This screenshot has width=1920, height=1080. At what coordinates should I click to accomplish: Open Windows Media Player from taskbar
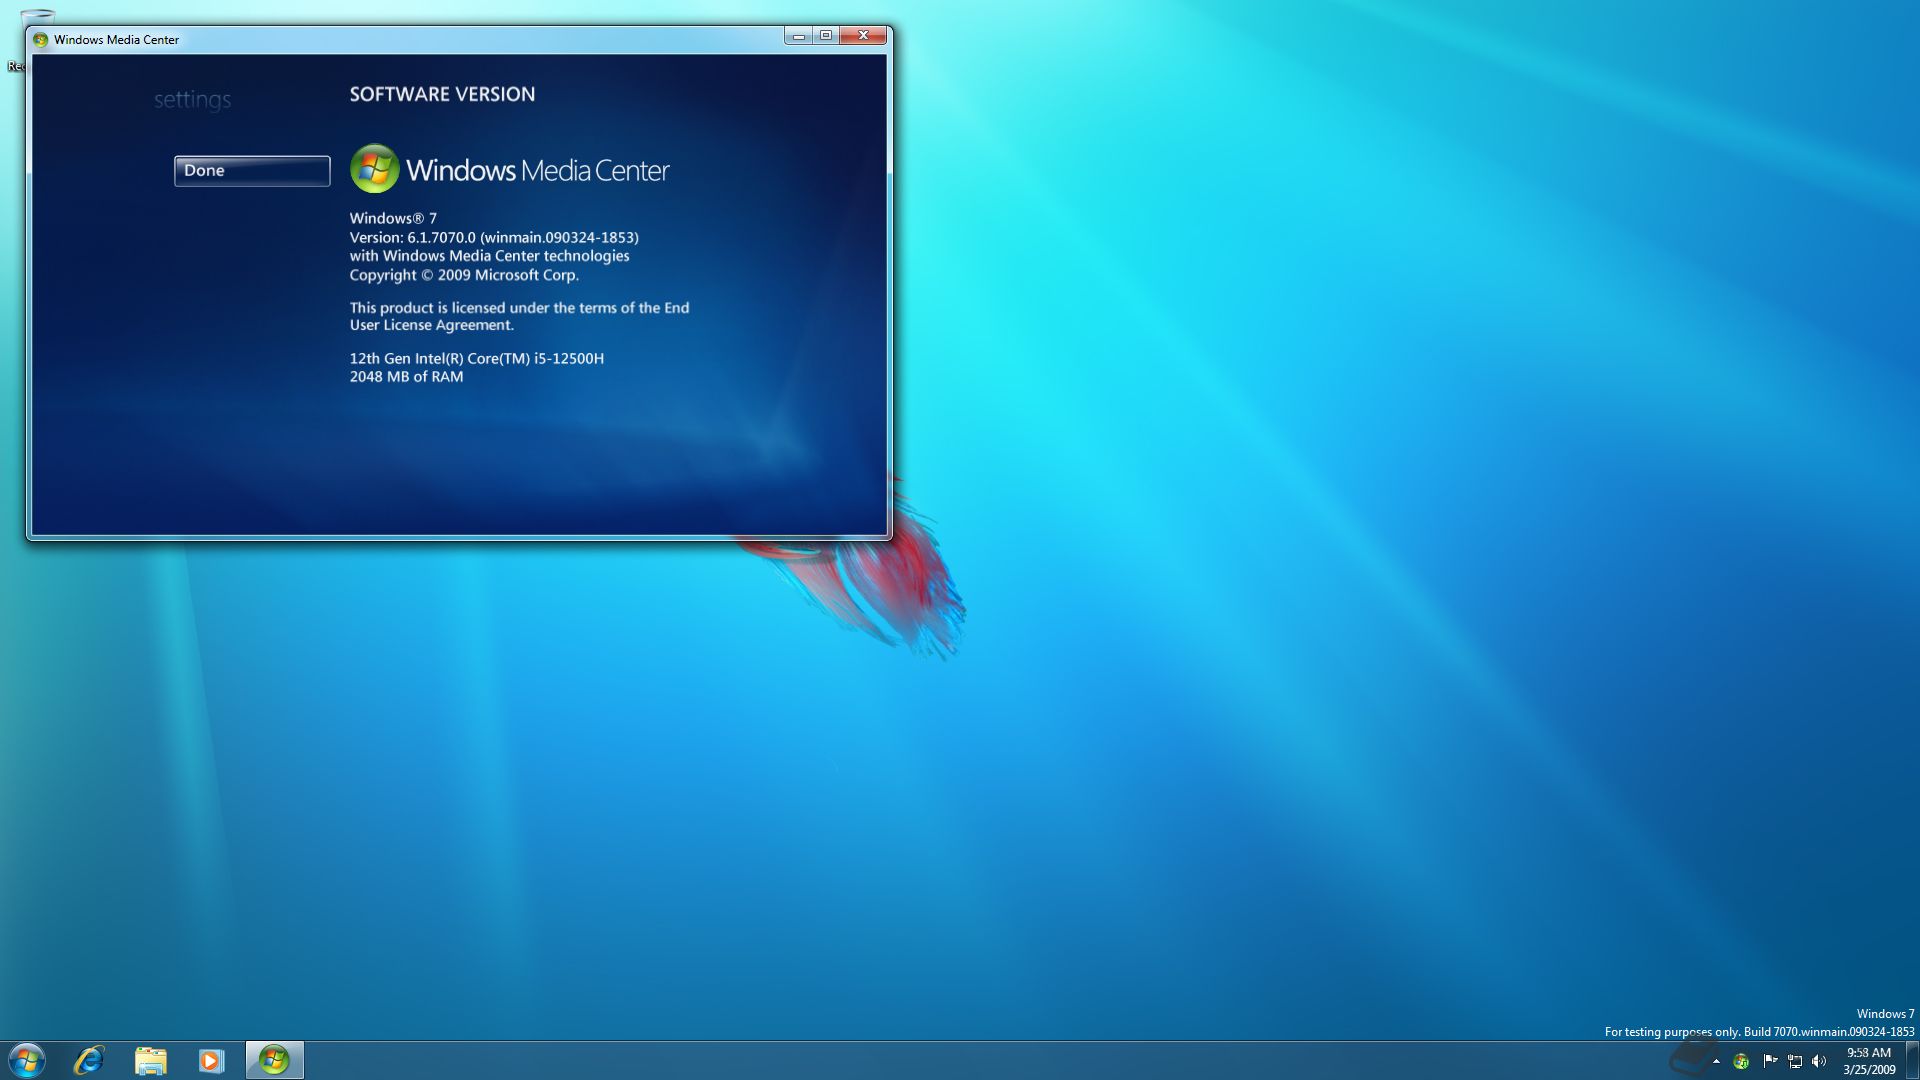[x=211, y=1060]
